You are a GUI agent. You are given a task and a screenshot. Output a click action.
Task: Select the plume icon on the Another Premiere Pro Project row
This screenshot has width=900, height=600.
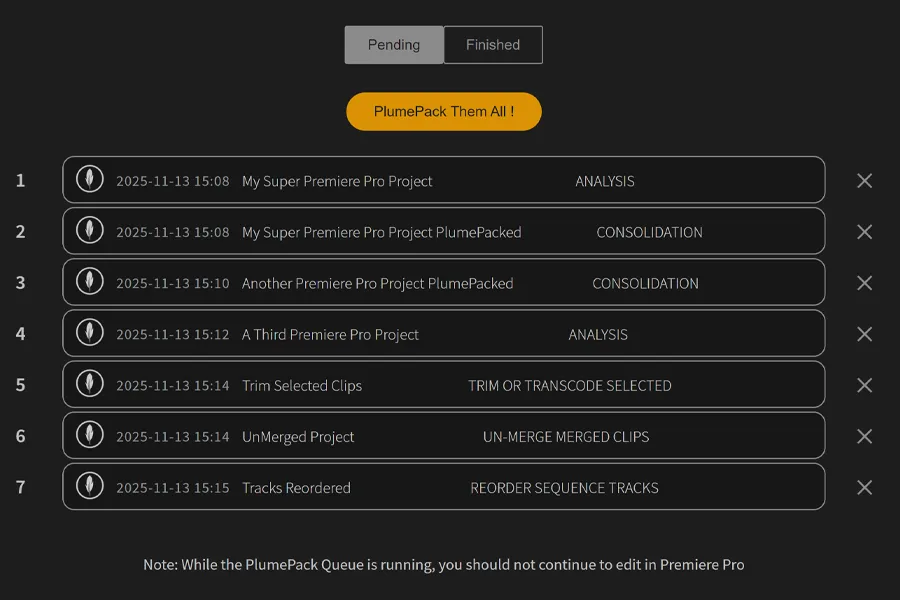(89, 282)
